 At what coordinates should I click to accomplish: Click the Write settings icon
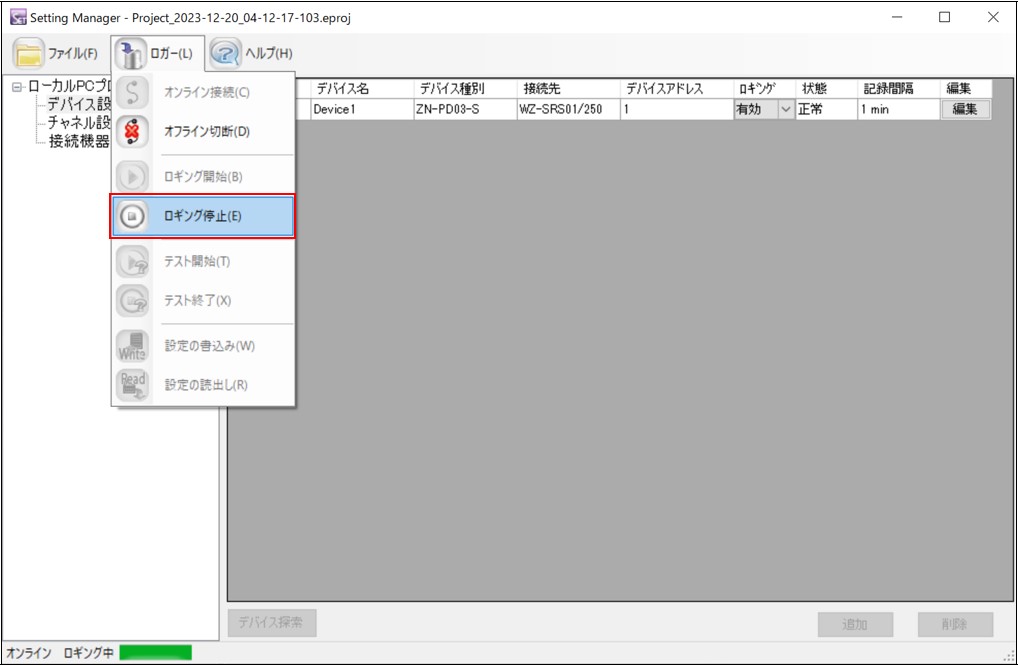(x=132, y=344)
